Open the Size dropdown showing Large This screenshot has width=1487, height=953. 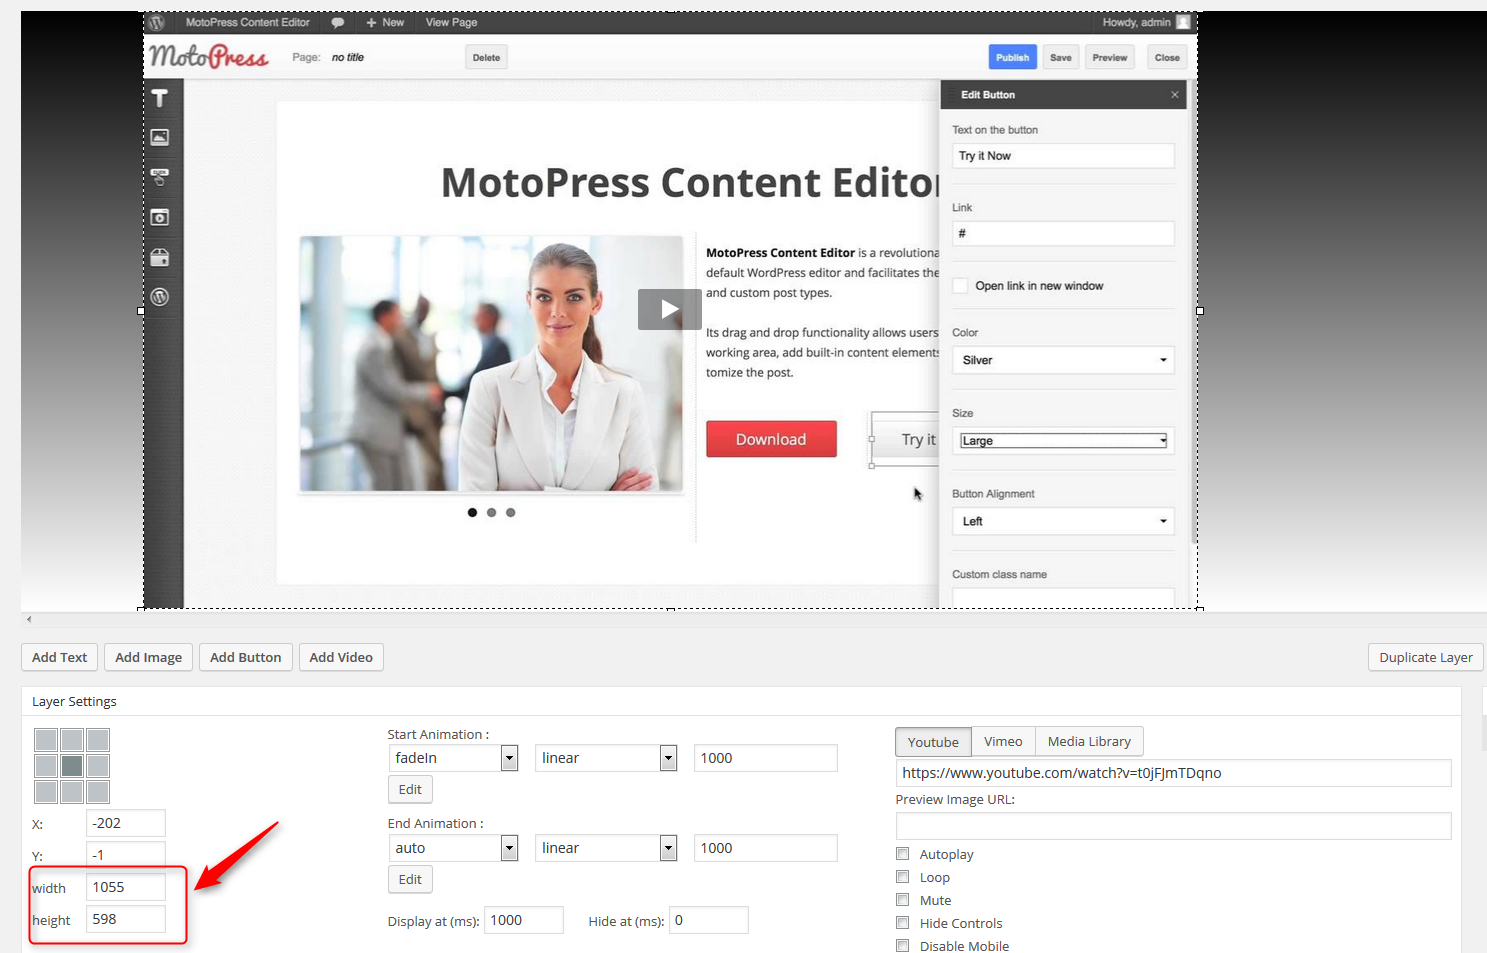(1063, 441)
